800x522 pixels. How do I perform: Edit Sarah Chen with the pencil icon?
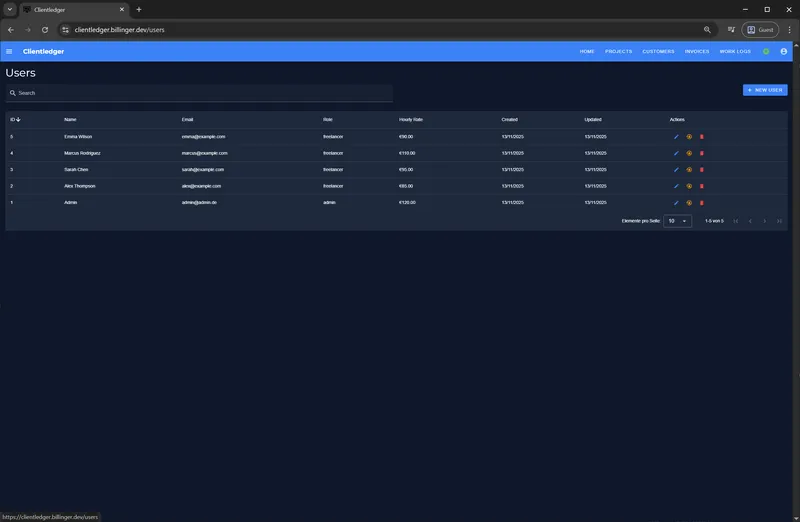(x=676, y=169)
